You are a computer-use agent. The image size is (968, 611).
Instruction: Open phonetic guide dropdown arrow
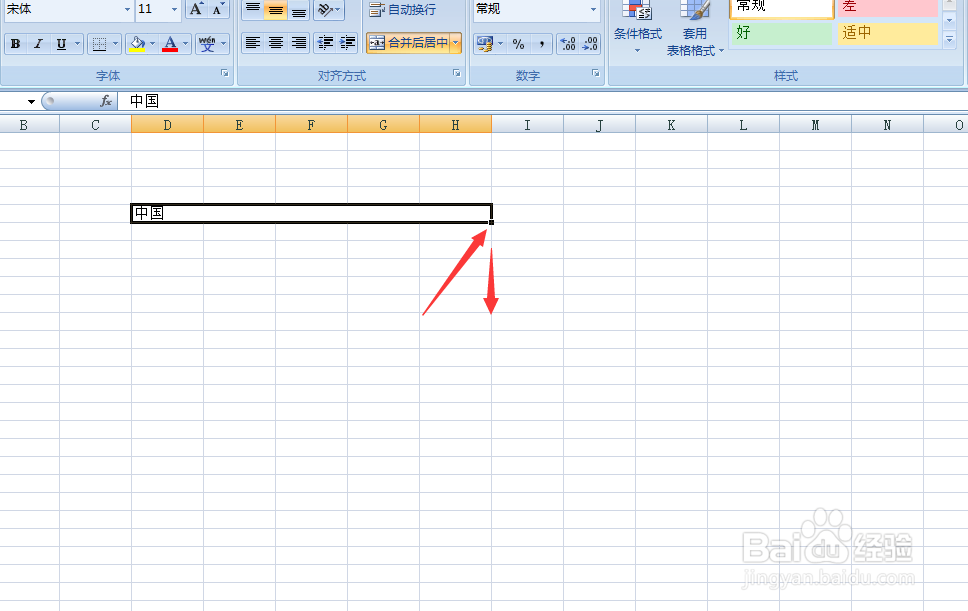tap(223, 44)
